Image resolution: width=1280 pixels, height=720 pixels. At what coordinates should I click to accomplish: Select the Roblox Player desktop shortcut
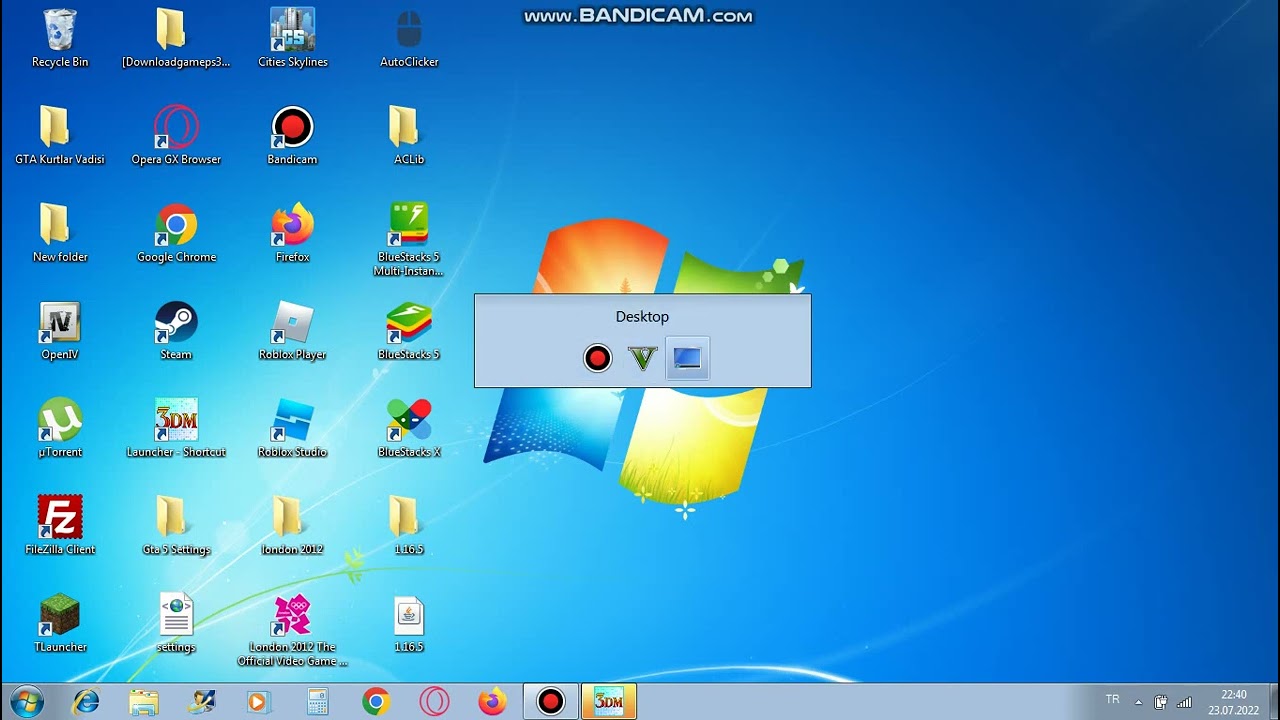tap(292, 331)
